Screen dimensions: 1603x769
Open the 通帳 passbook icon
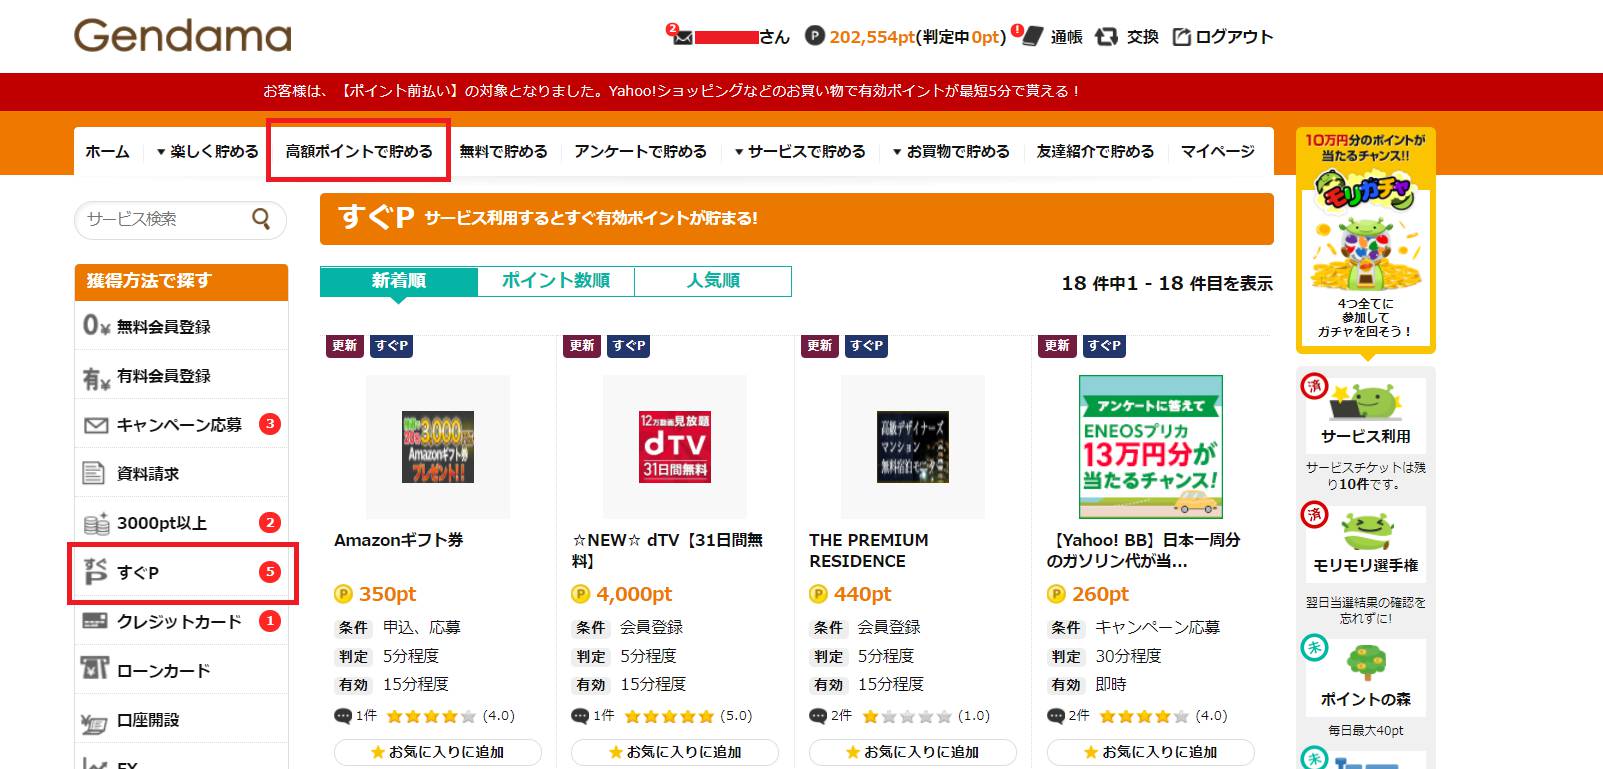[x=1032, y=36]
